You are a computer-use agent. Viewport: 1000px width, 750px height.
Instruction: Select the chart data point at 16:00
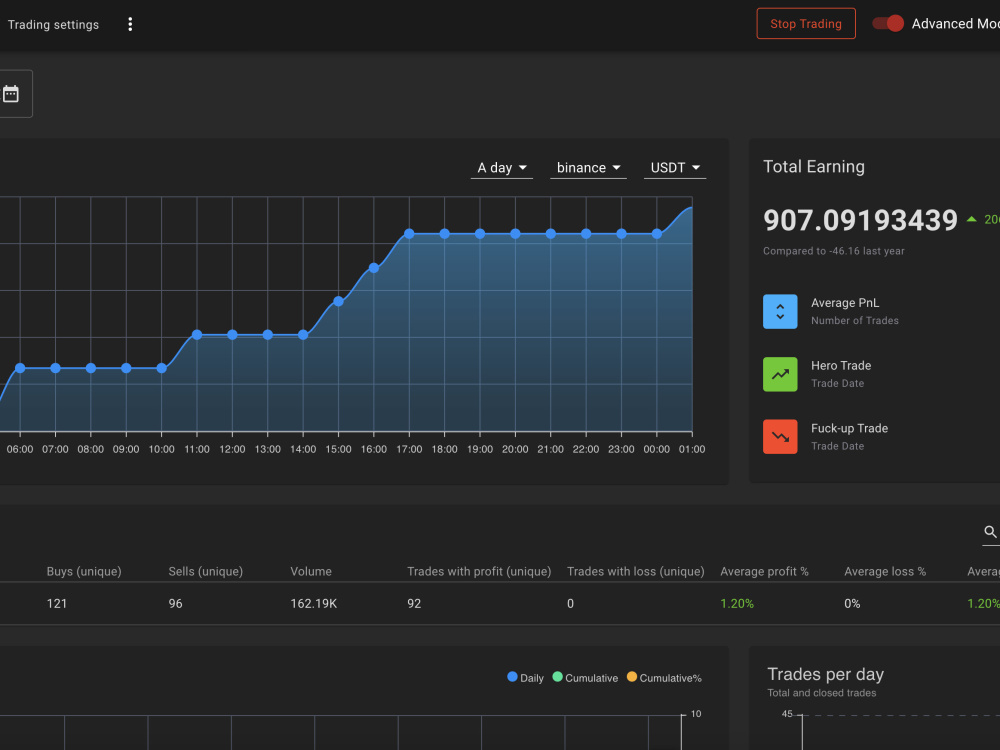point(374,268)
